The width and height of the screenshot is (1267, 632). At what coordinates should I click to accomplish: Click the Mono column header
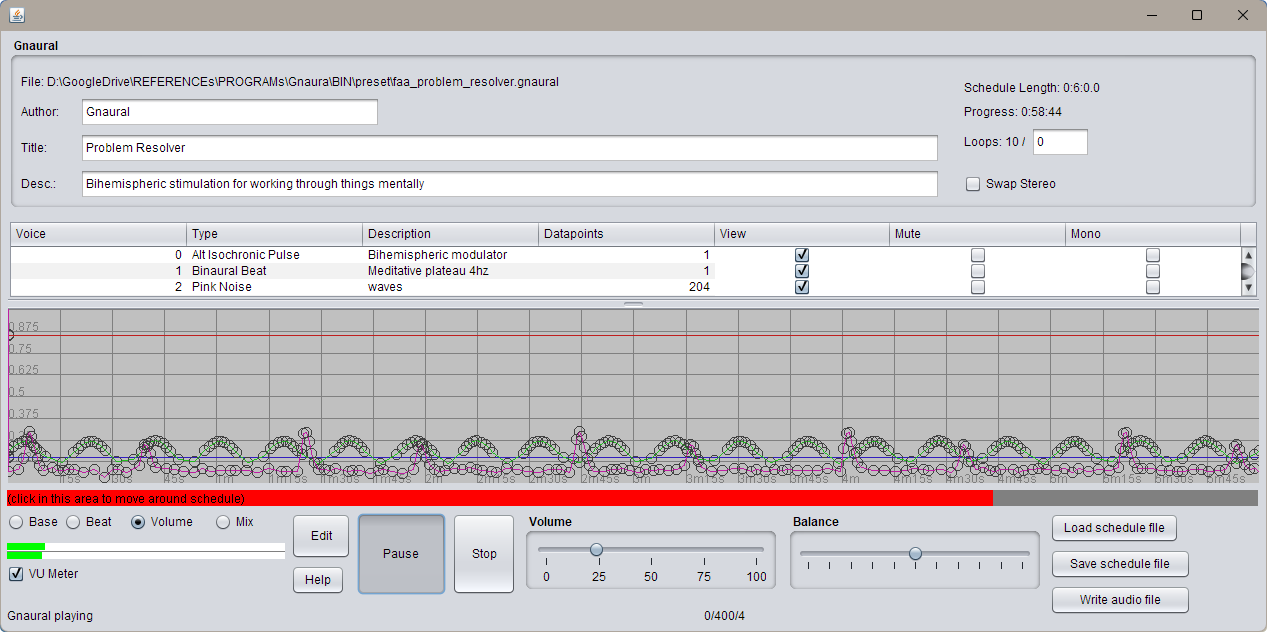coord(1153,234)
